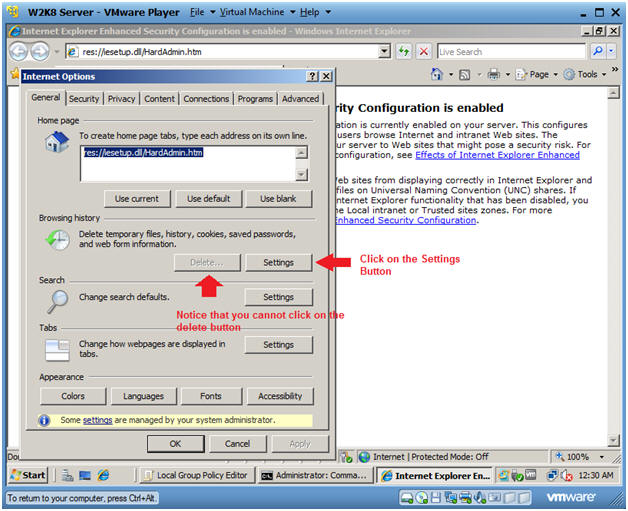Click the info icon in the administrator notice

[x=44, y=420]
